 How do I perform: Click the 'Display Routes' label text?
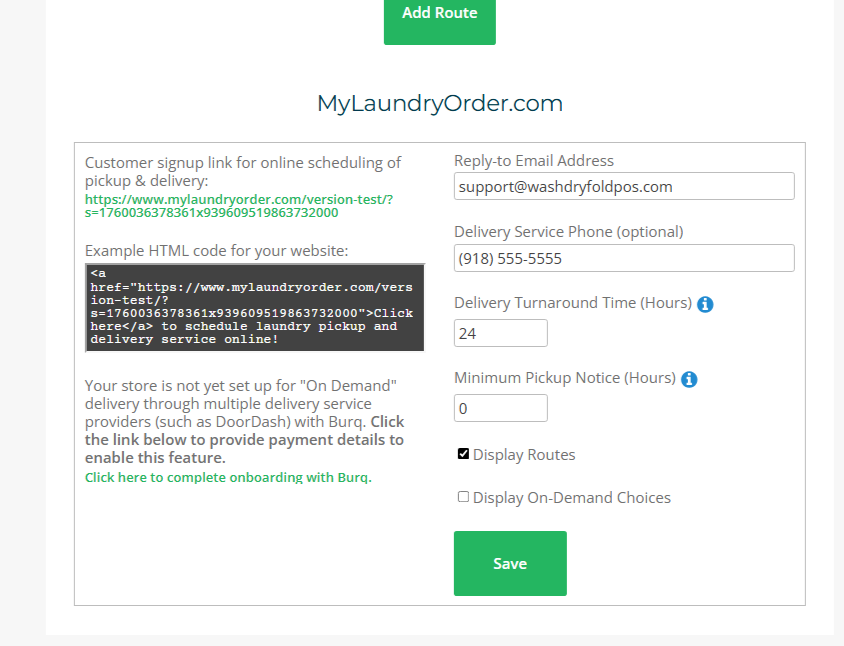point(524,455)
